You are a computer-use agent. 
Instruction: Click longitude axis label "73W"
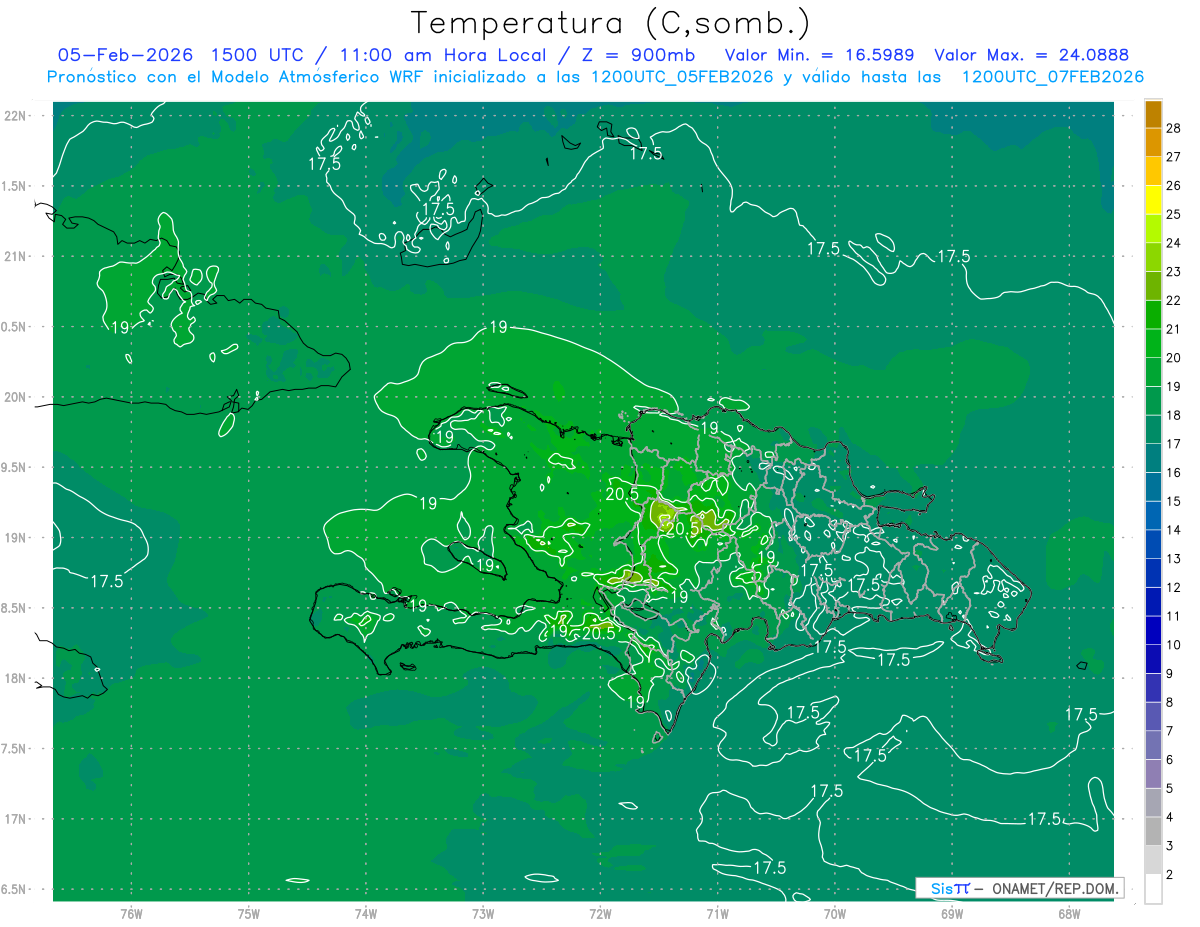coord(483,913)
